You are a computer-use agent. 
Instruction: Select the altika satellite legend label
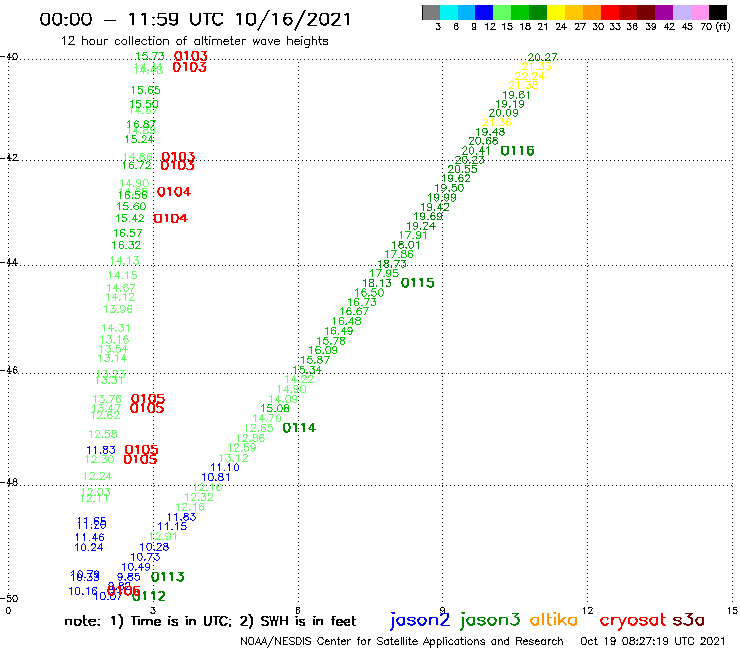tap(554, 619)
